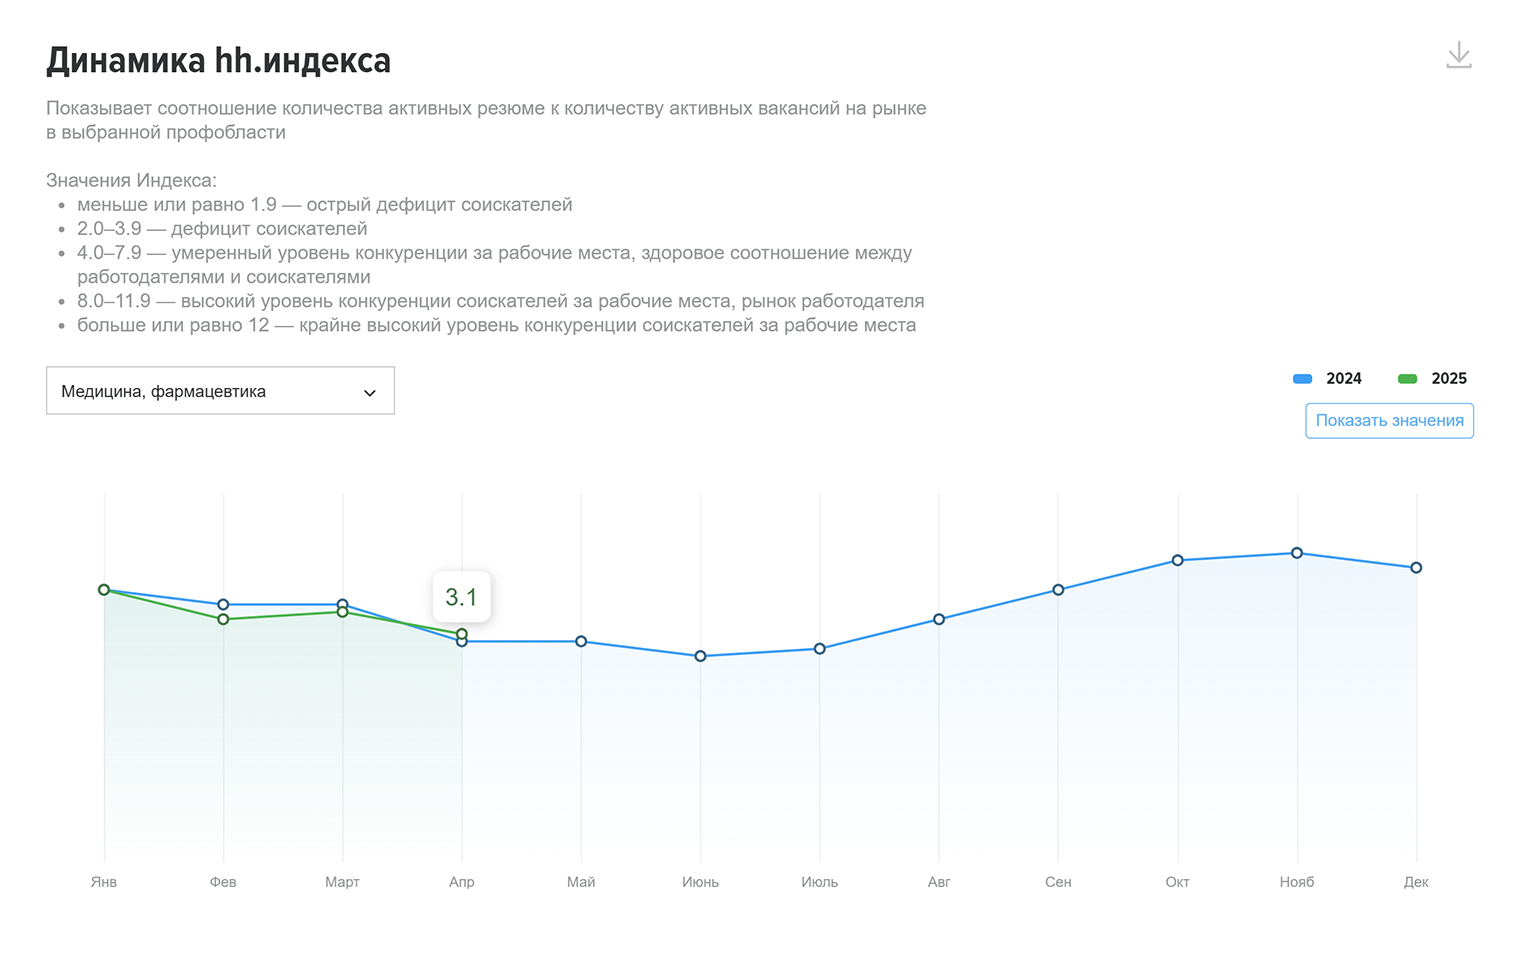Click the Март axis label

click(x=343, y=882)
